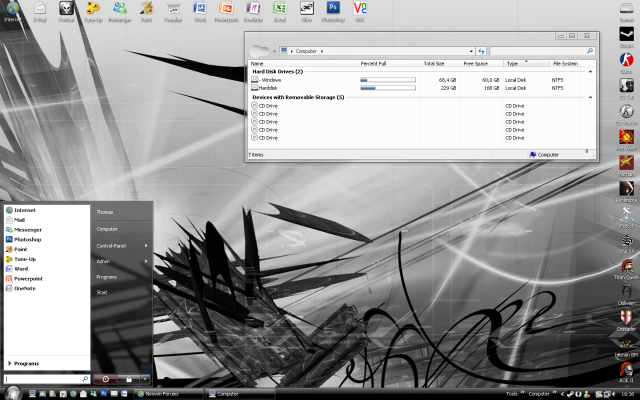Click the refresh button next to address bar

coord(481,51)
